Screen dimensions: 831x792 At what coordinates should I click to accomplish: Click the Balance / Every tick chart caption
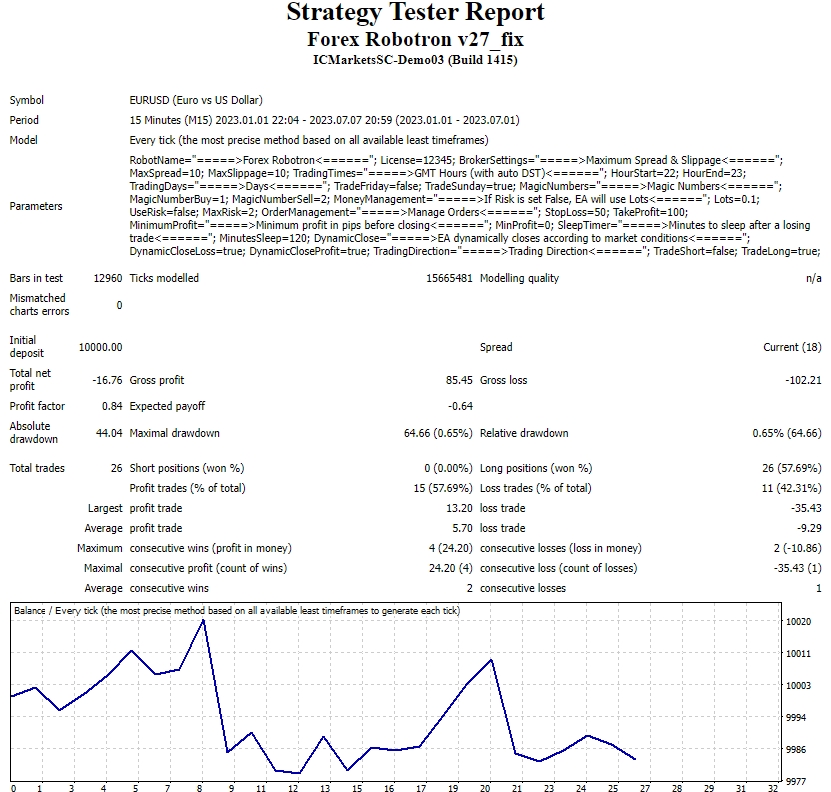[236, 610]
